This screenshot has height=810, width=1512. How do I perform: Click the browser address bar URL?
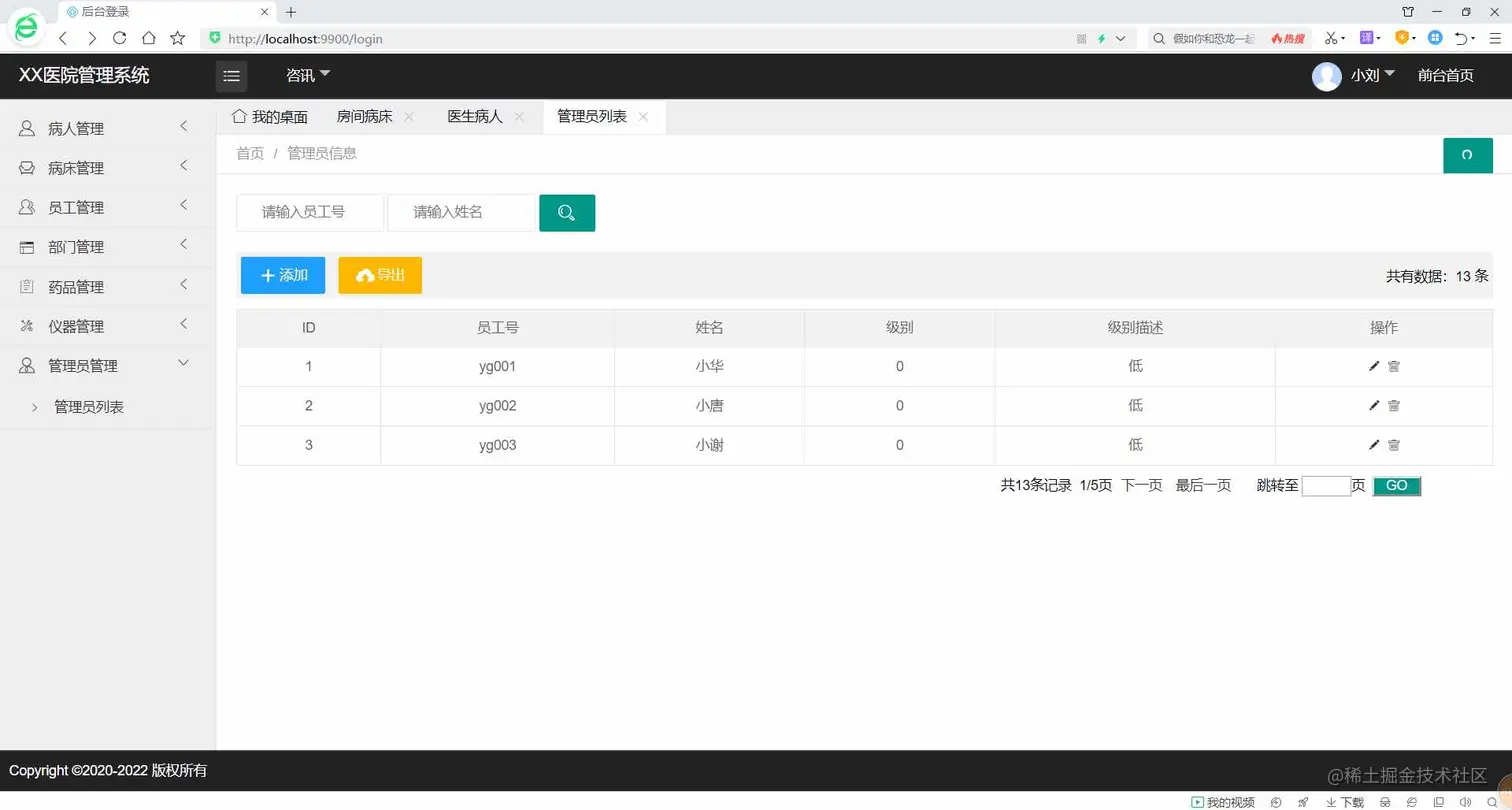click(x=305, y=39)
